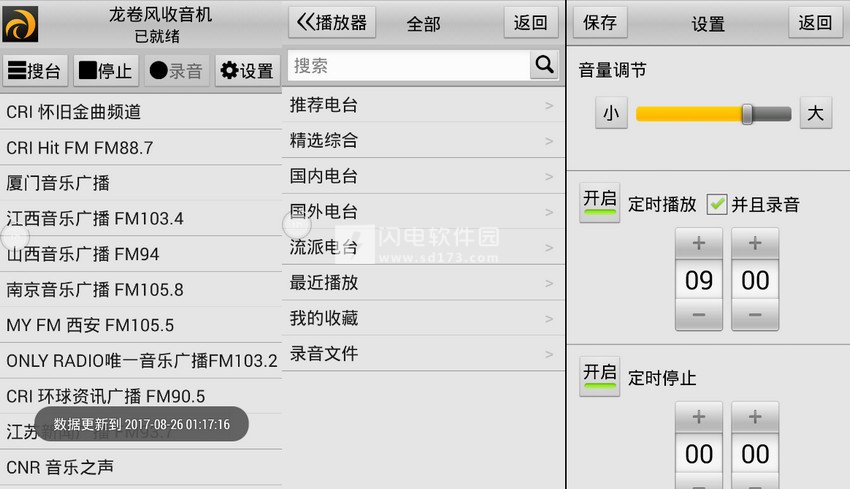Select station CRI Hit FM FM88.7
This screenshot has height=489, width=850.
coord(141,147)
